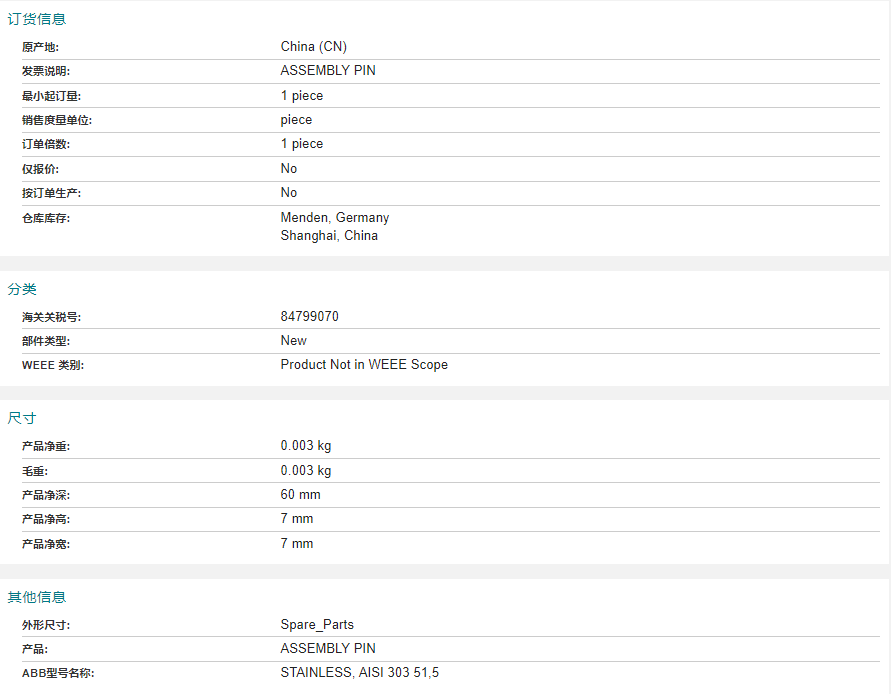This screenshot has width=891, height=694.
Task: Click the 最小起订量 label
Action: click(52, 96)
